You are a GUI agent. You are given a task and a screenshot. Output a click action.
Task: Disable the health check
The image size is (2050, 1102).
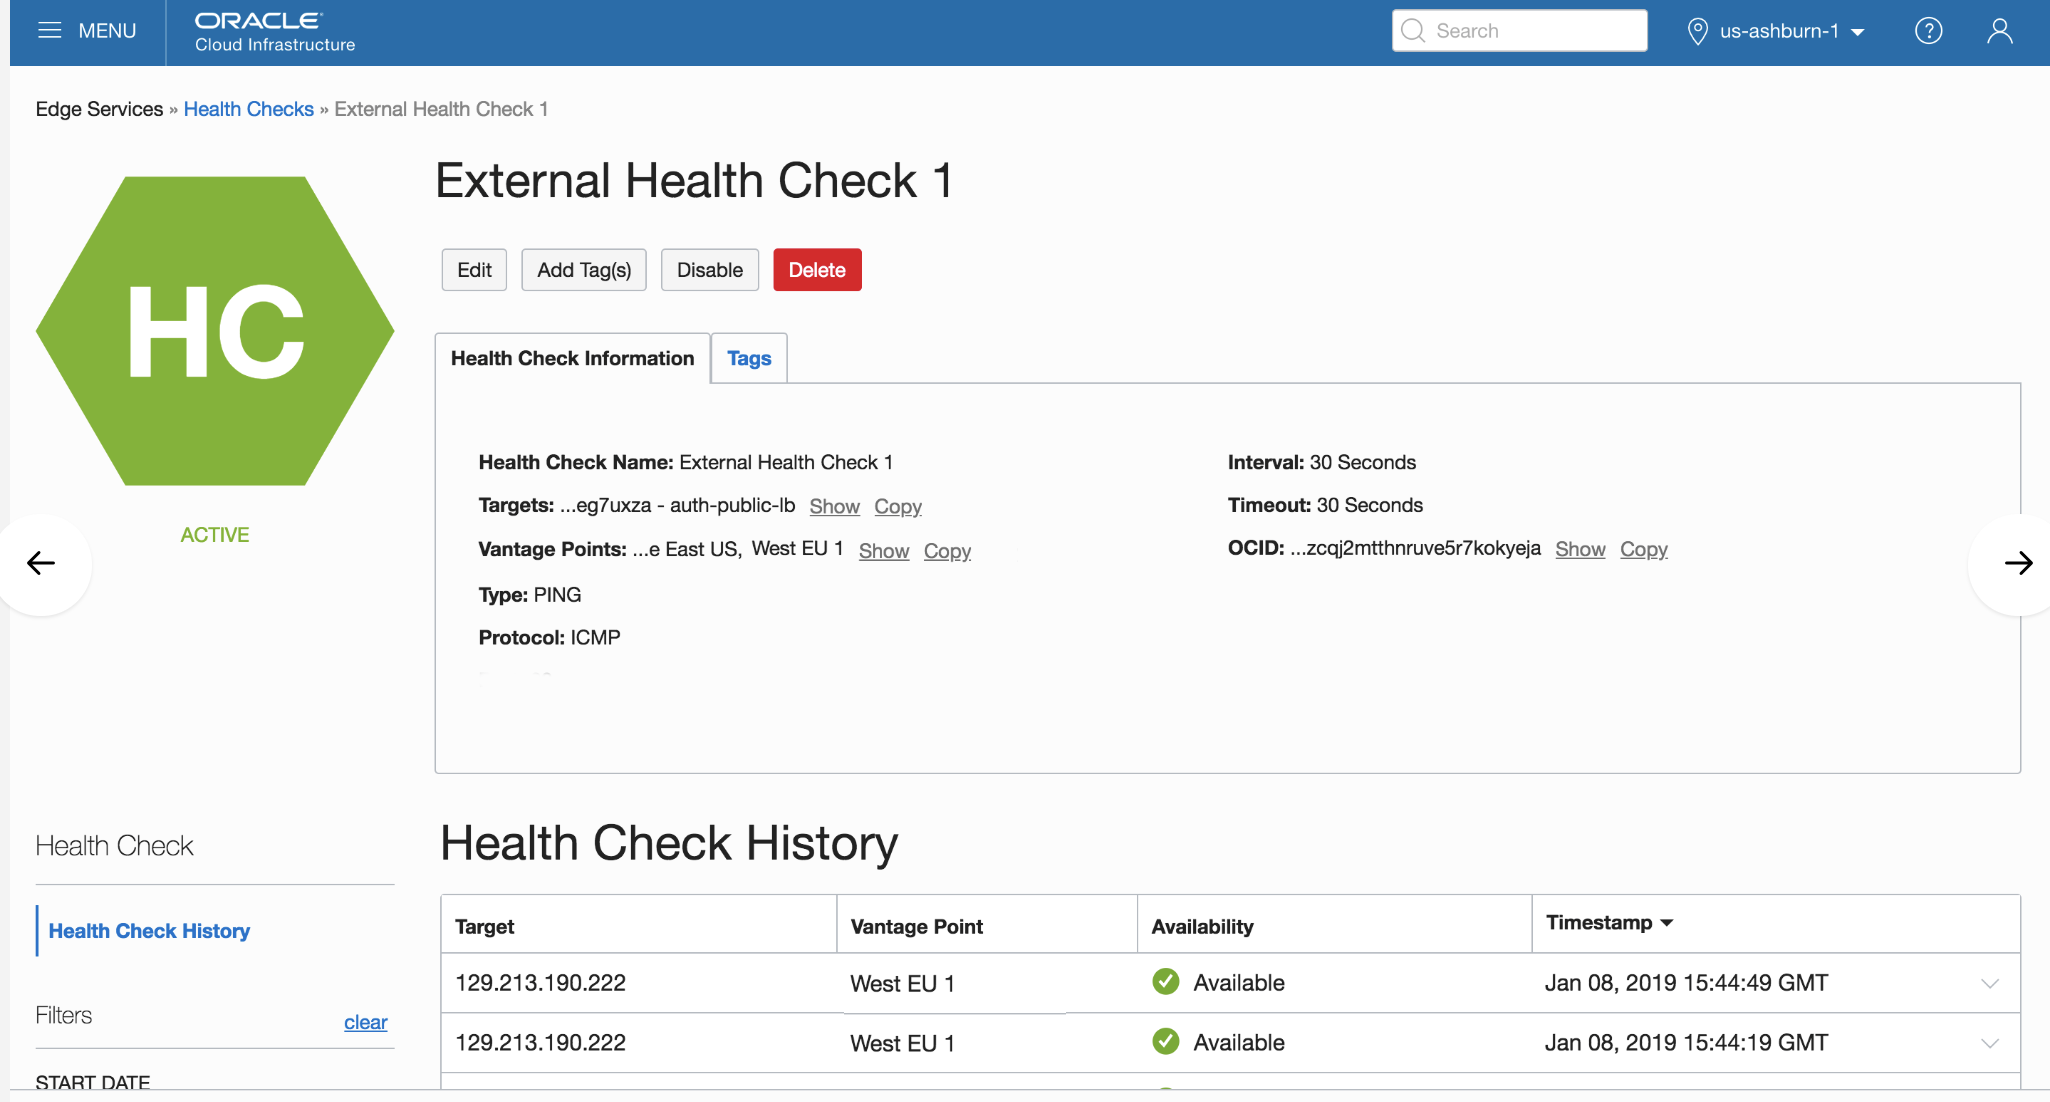coord(709,270)
